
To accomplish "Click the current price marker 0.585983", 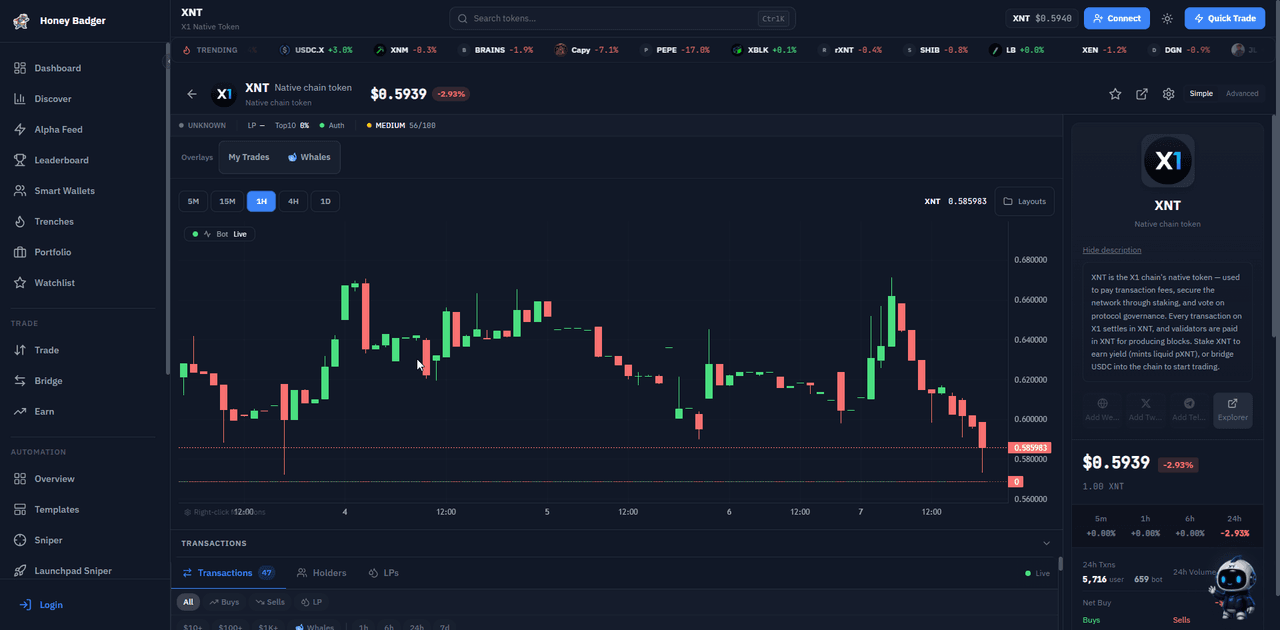I will point(1029,448).
